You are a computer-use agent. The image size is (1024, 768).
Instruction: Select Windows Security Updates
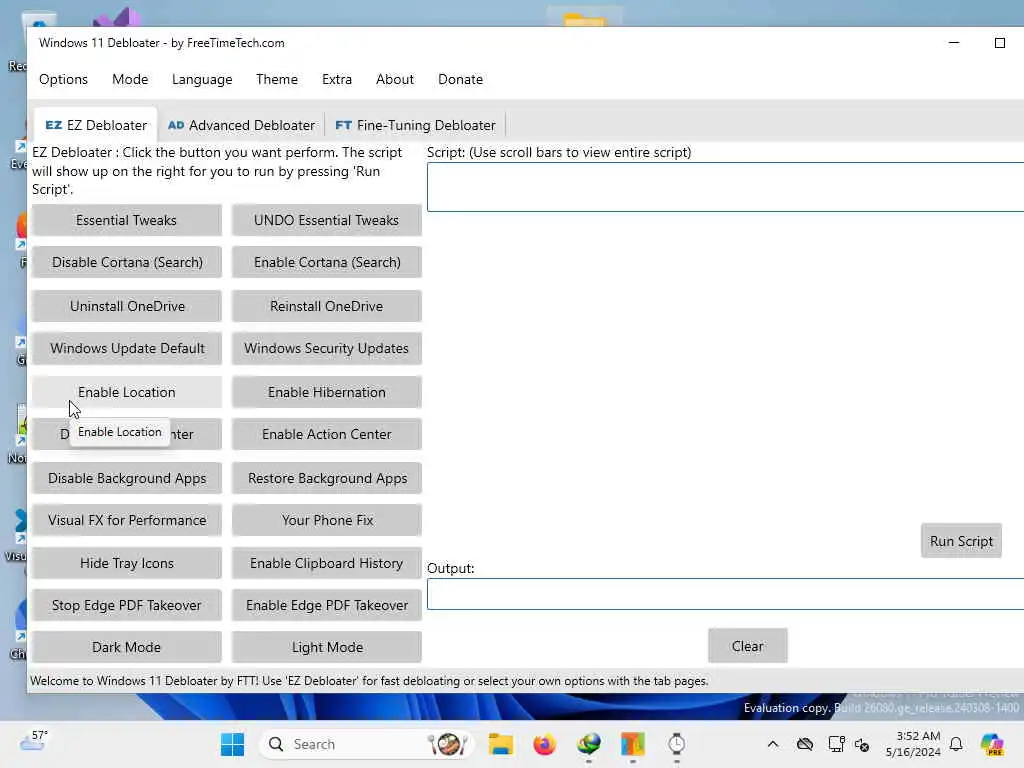(x=327, y=348)
